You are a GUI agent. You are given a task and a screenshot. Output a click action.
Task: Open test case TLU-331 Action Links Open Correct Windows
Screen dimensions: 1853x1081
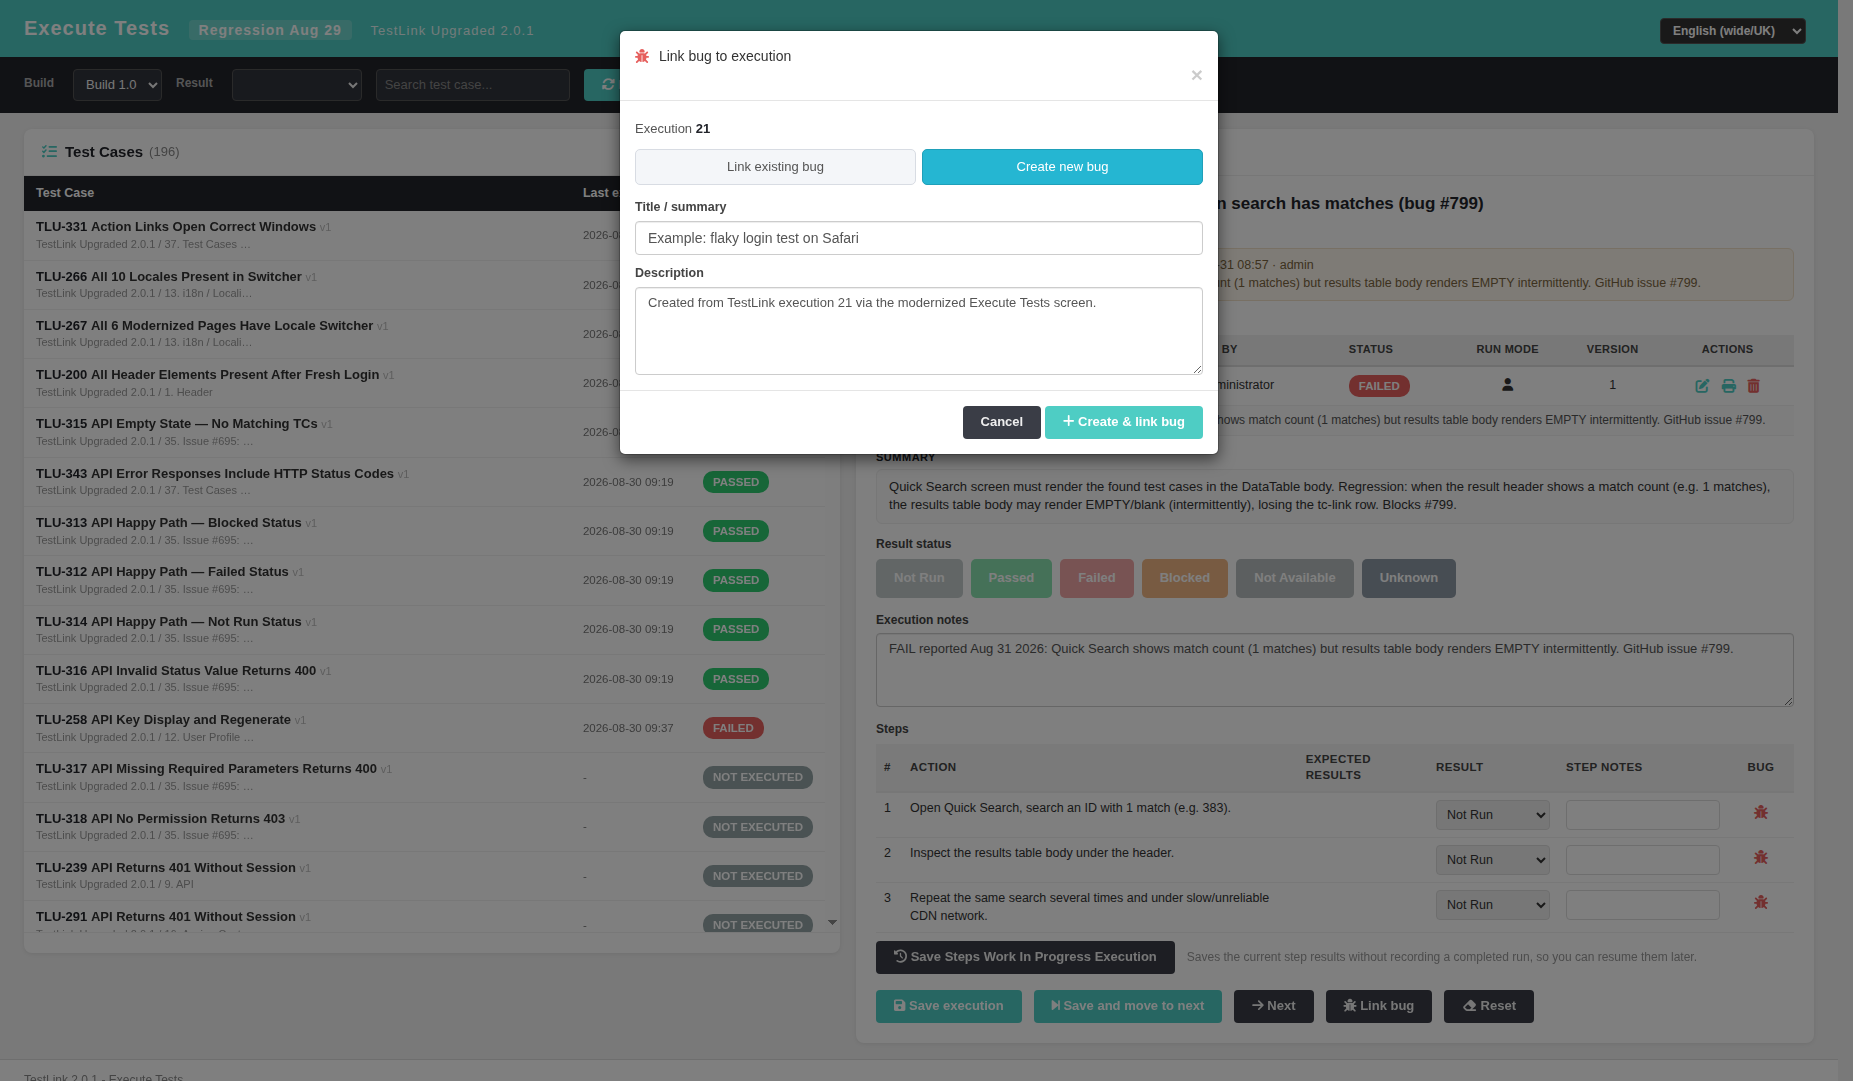[x=176, y=227]
